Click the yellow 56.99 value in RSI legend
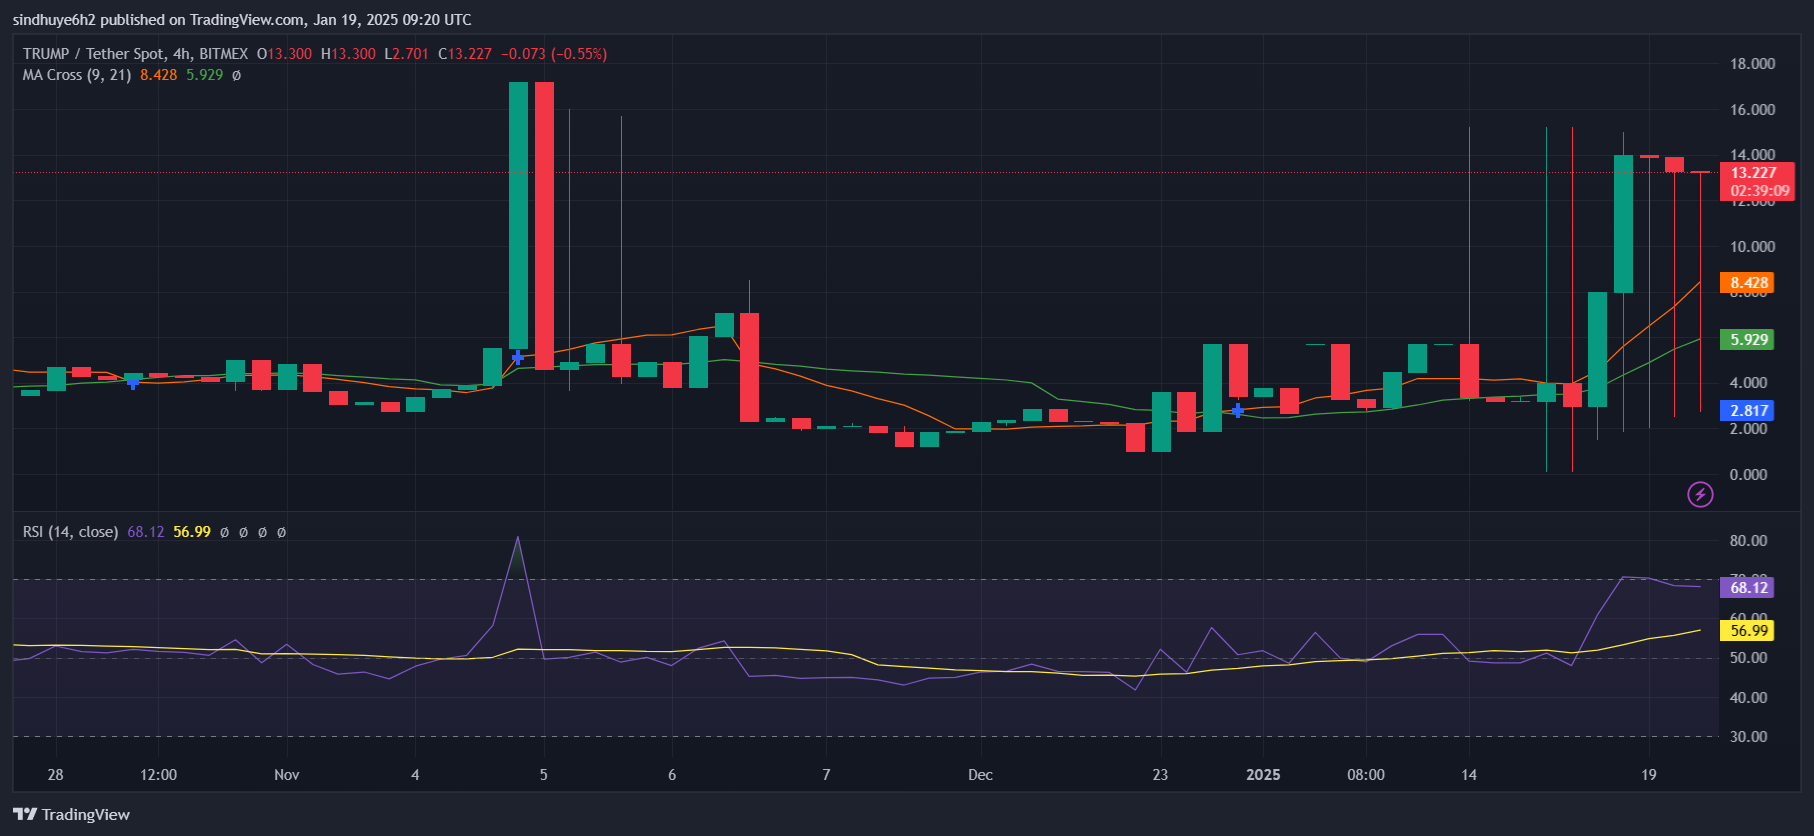This screenshot has height=836, width=1814. click(192, 532)
